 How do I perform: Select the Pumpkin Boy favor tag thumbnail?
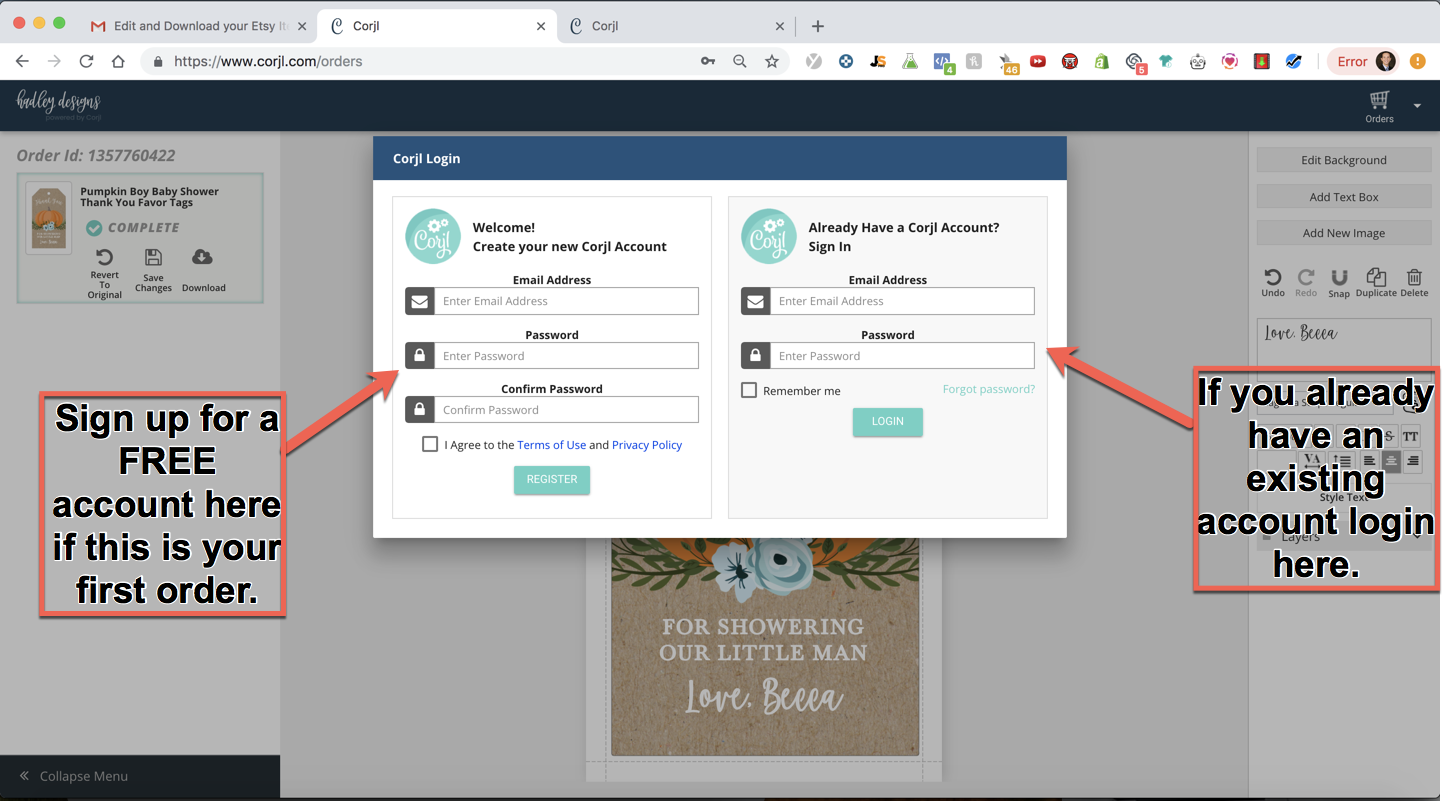point(49,217)
